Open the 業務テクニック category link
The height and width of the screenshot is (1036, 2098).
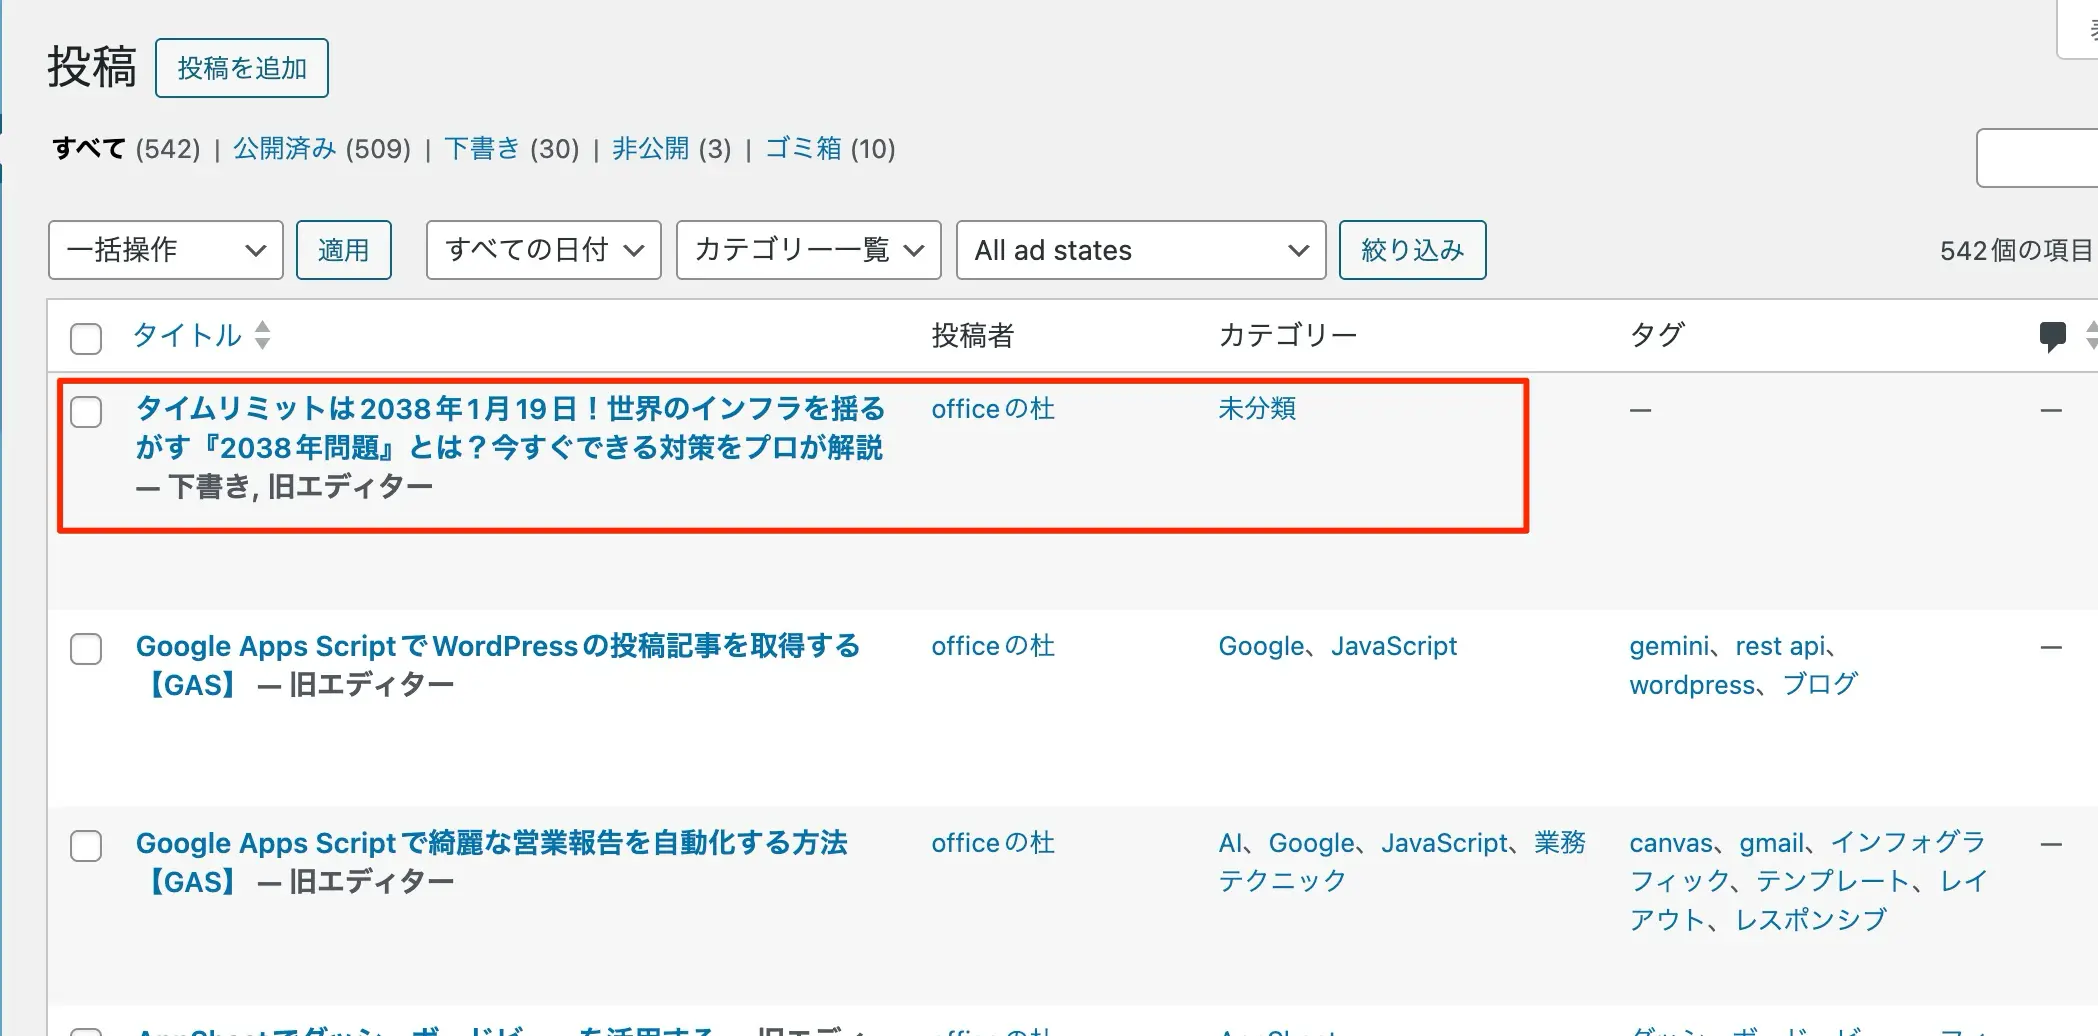(1402, 862)
